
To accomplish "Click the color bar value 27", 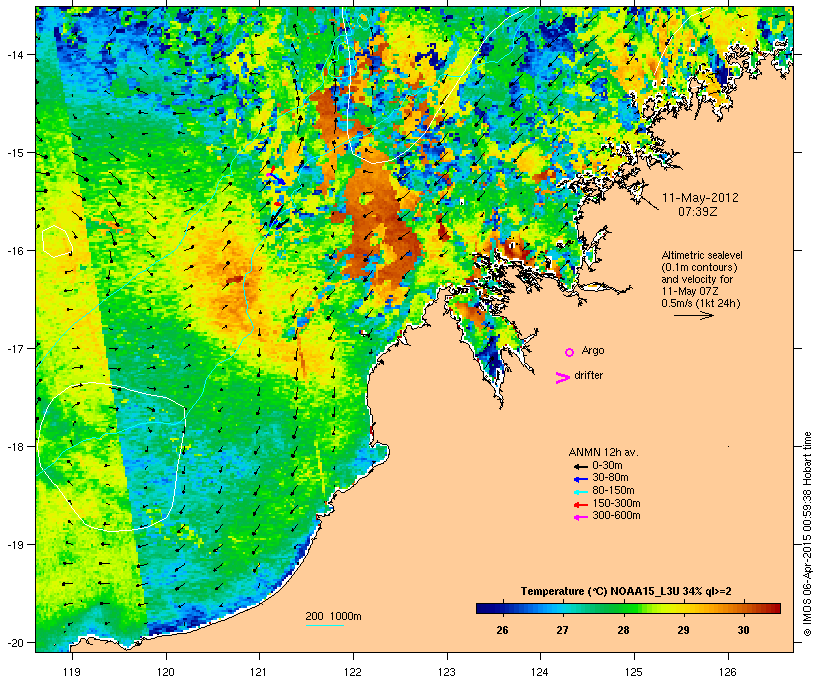I will pyautogui.click(x=562, y=630).
